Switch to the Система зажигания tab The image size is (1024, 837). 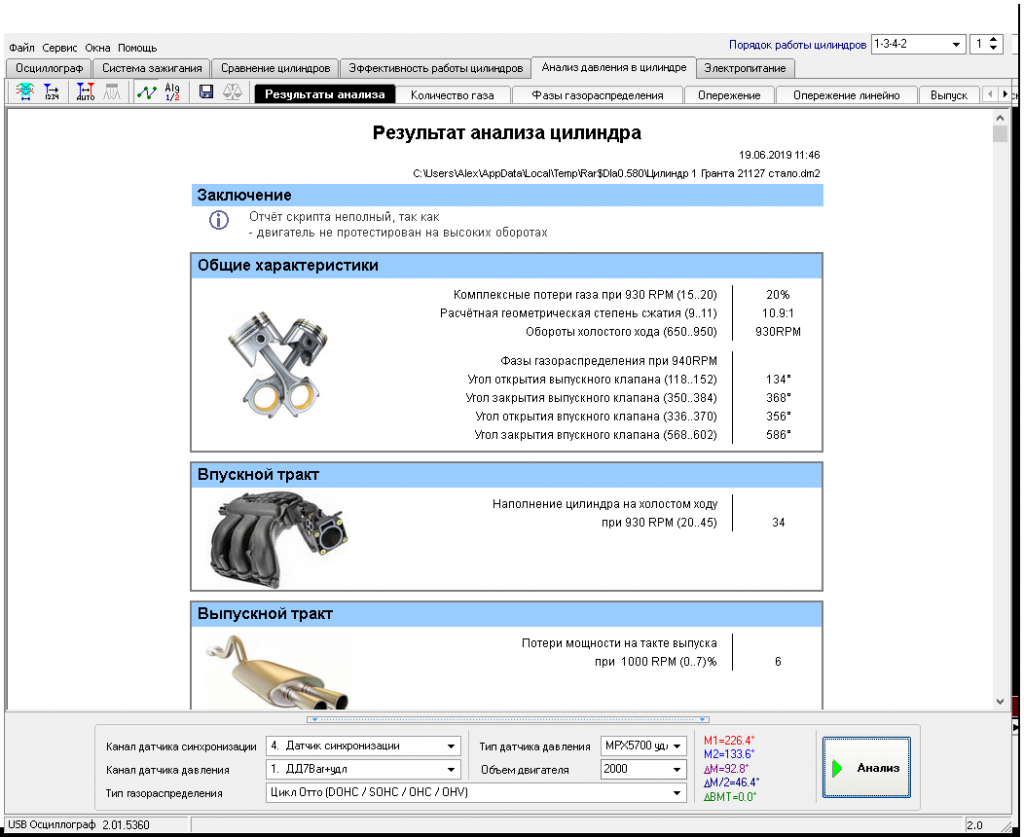tap(152, 68)
